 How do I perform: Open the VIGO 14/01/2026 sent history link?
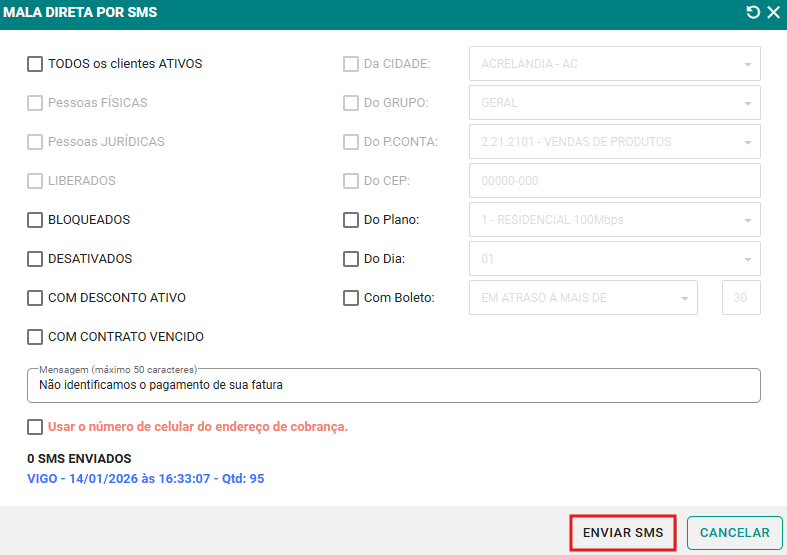click(146, 479)
